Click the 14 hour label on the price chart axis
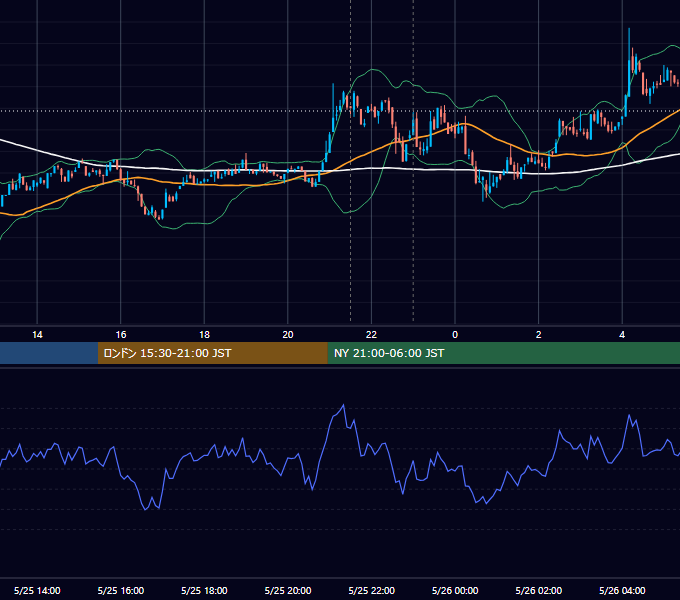This screenshot has height=600, width=680. click(37, 335)
